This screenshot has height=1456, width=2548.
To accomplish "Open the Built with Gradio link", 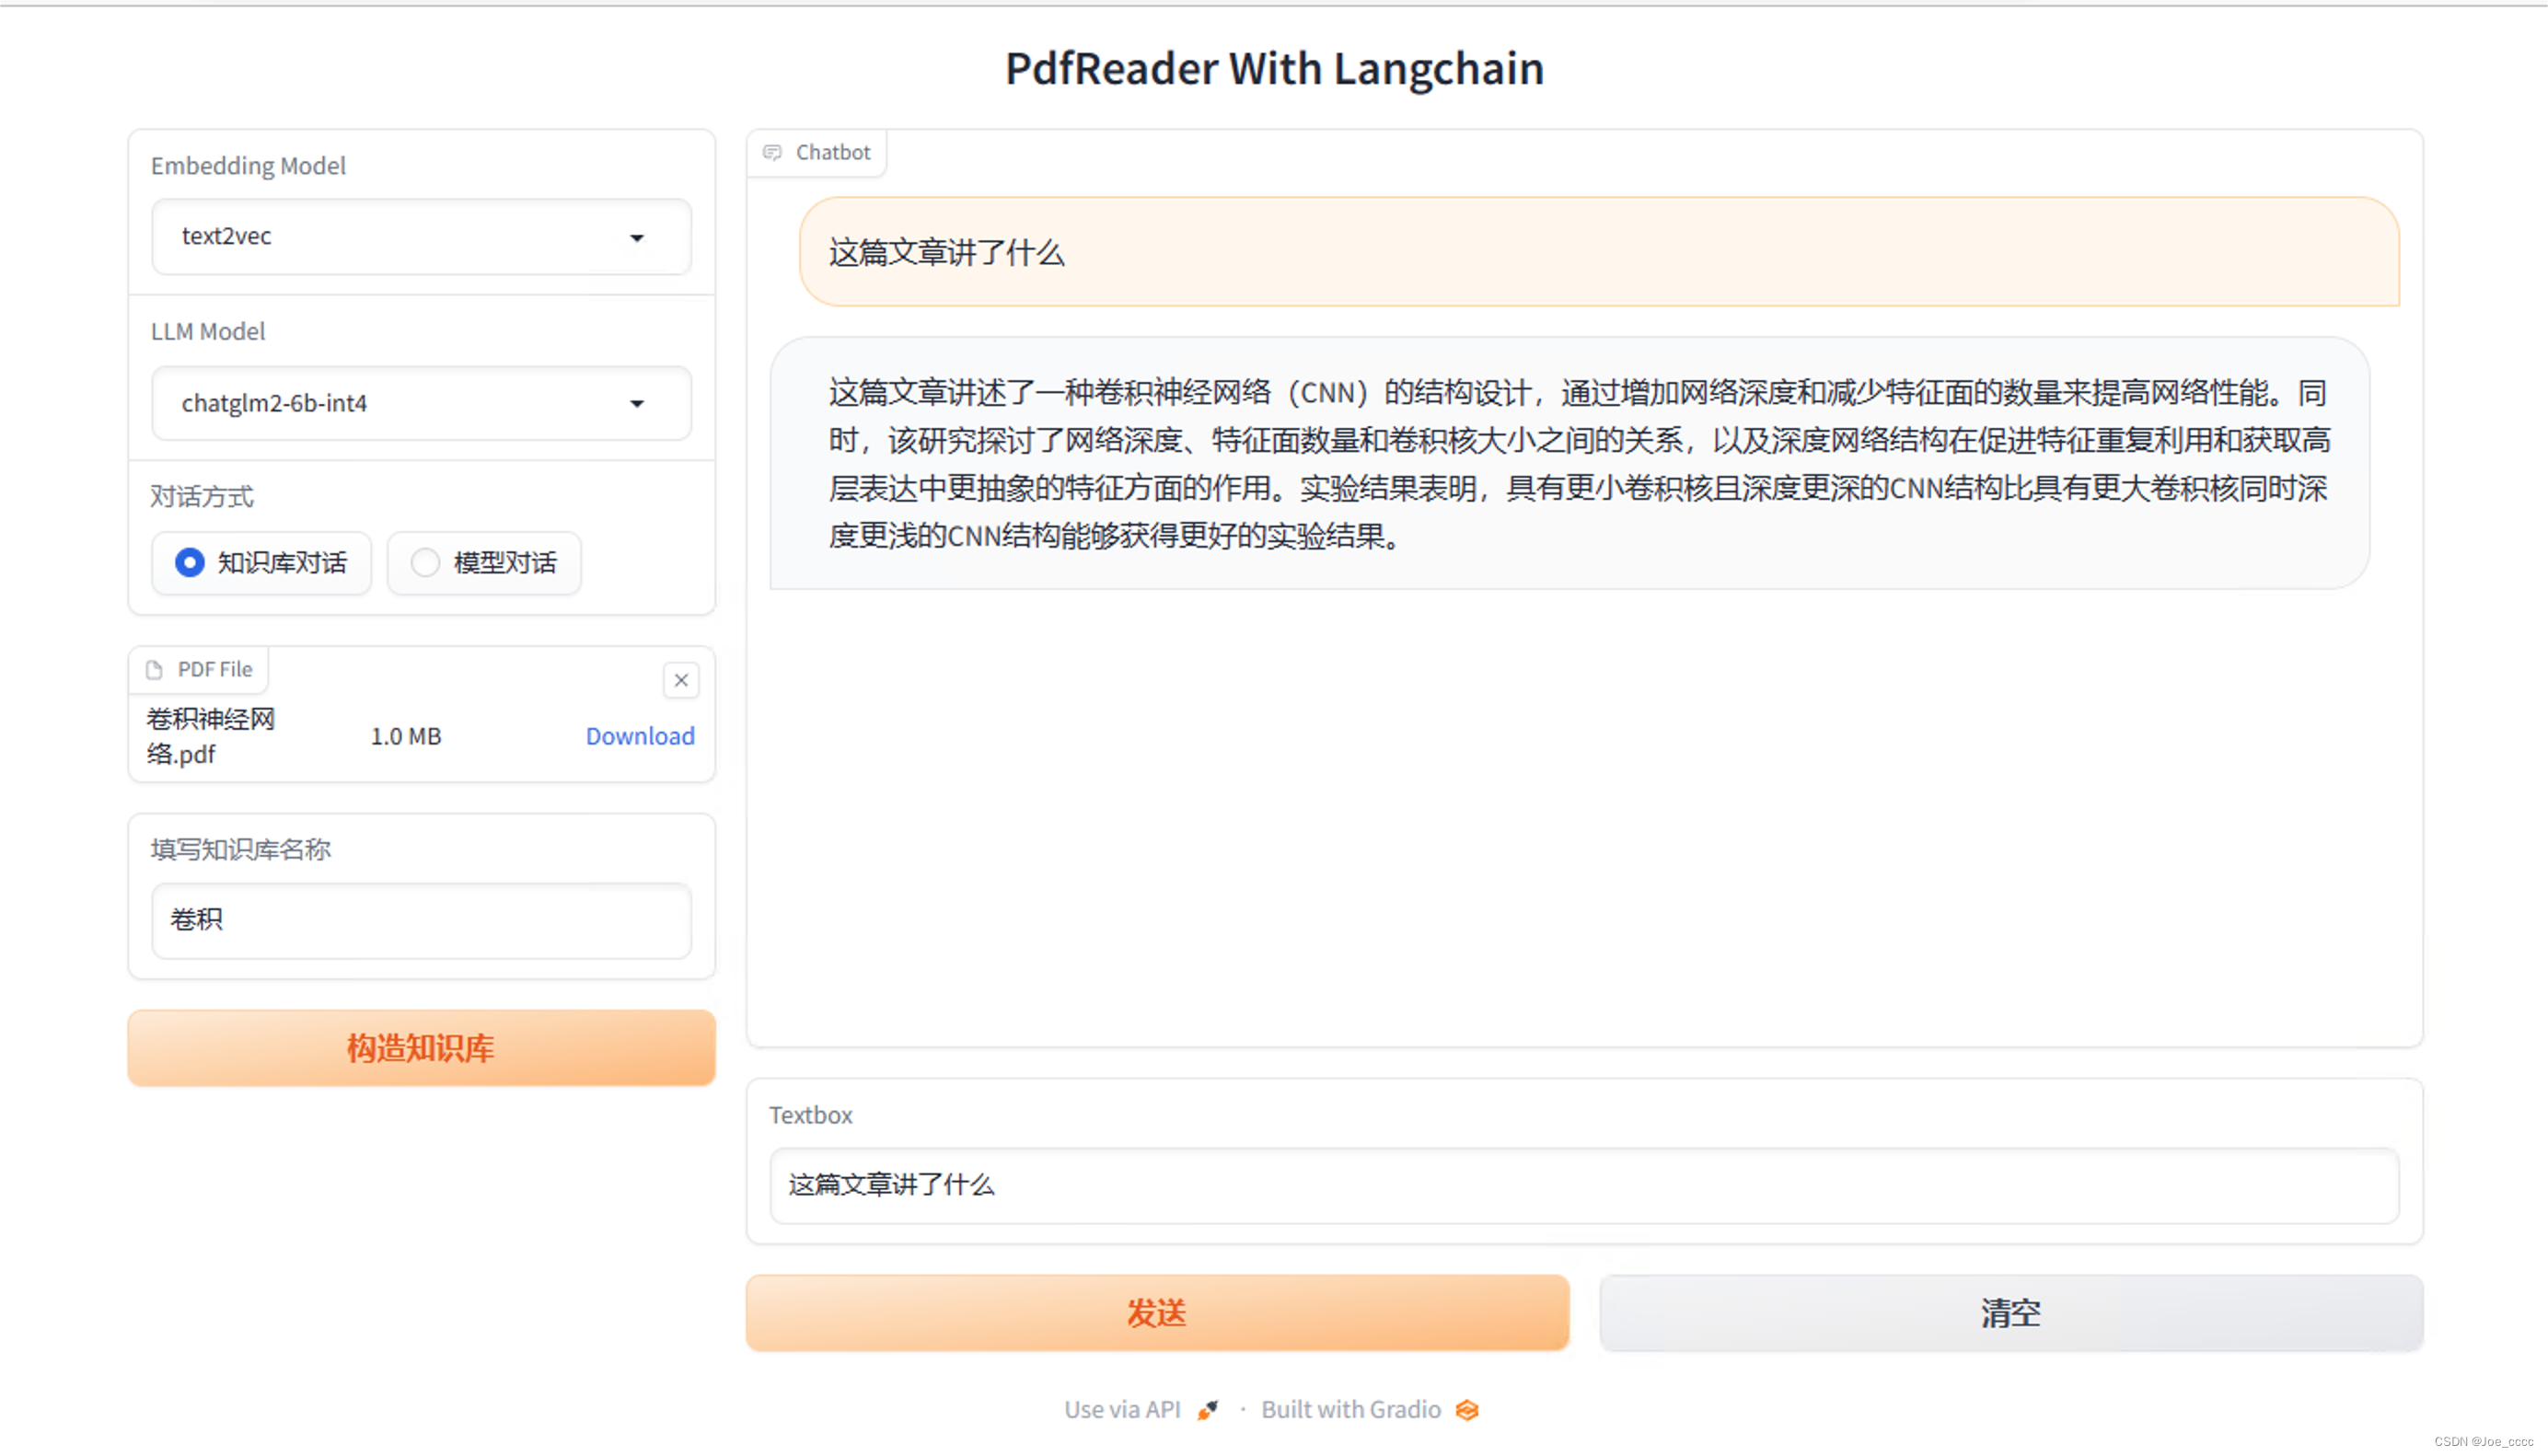I will click(x=1350, y=1410).
